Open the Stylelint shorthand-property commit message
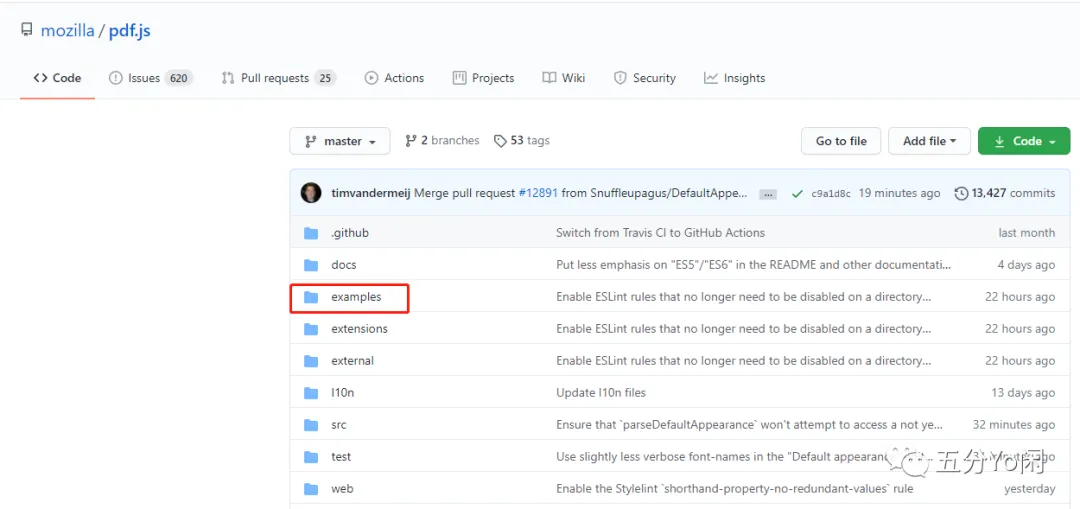This screenshot has width=1080, height=509. pyautogui.click(x=734, y=489)
